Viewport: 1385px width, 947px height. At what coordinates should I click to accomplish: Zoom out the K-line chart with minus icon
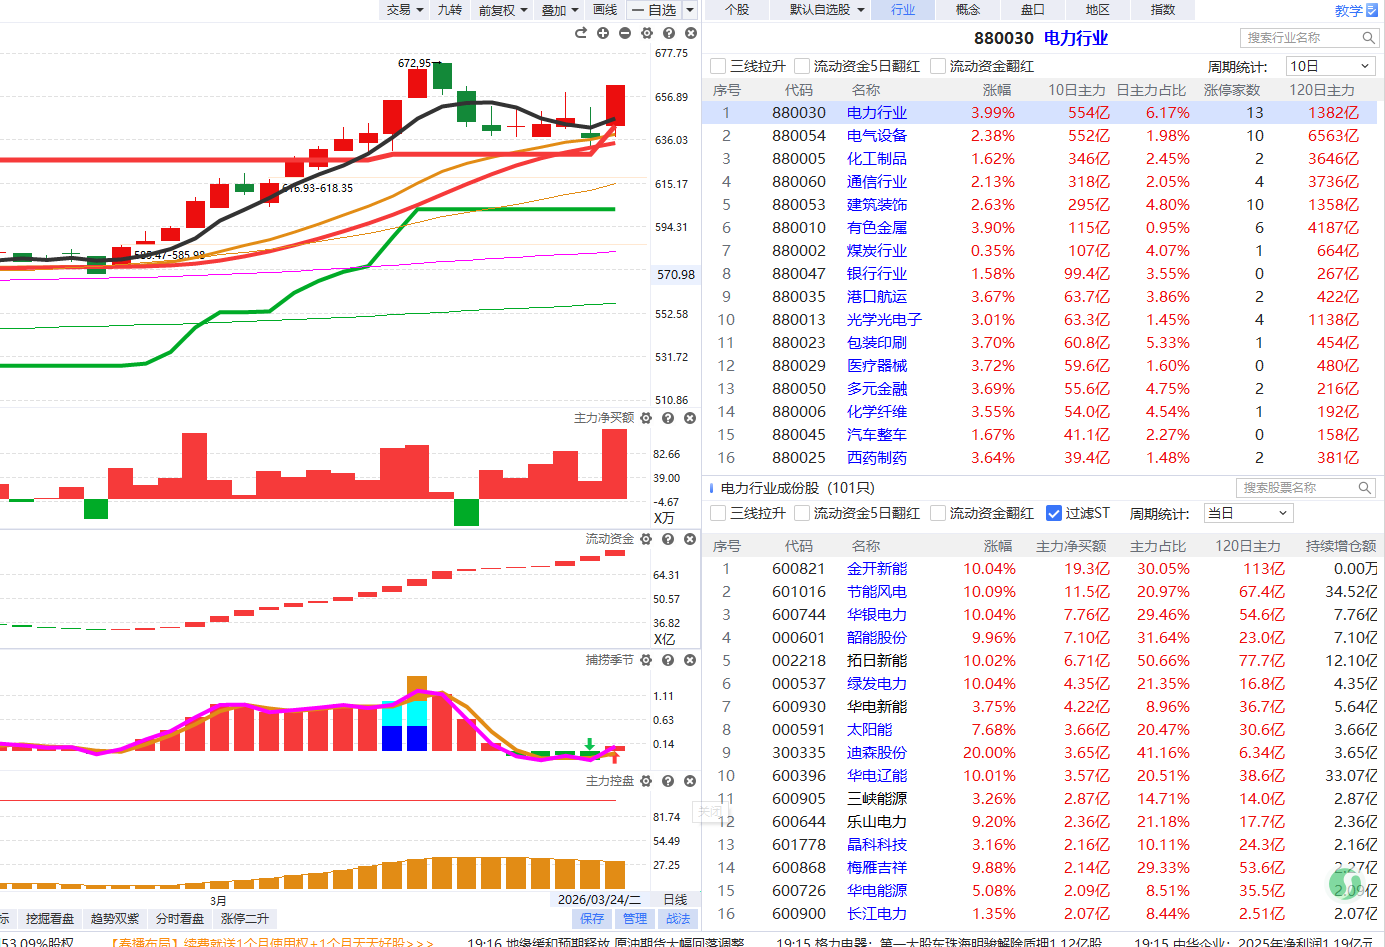tap(625, 33)
